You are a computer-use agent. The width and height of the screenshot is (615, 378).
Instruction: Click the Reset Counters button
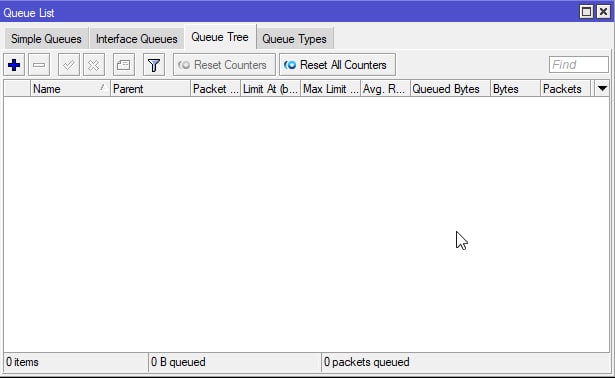click(224, 65)
